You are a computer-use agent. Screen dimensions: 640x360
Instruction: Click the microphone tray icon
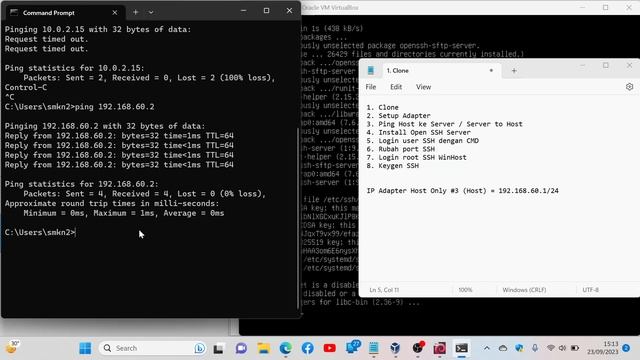[535, 348]
